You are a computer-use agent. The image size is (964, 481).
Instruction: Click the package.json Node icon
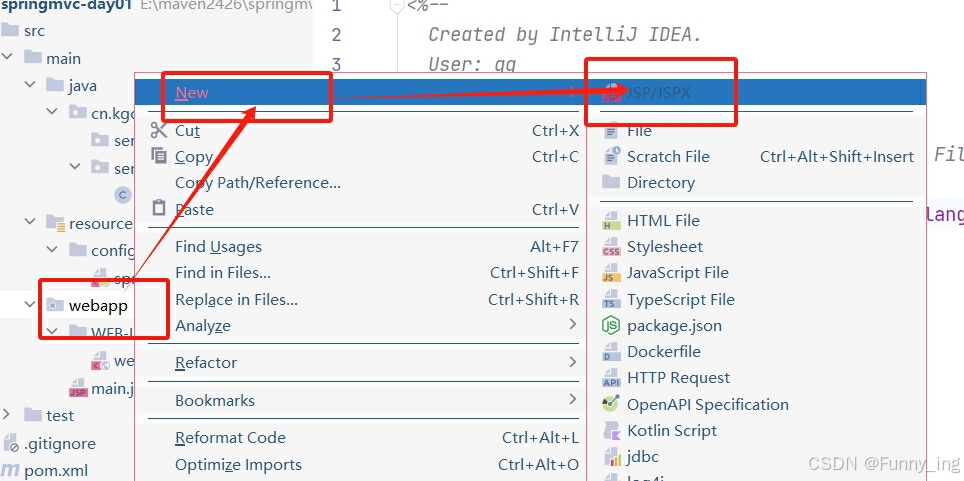tap(611, 325)
